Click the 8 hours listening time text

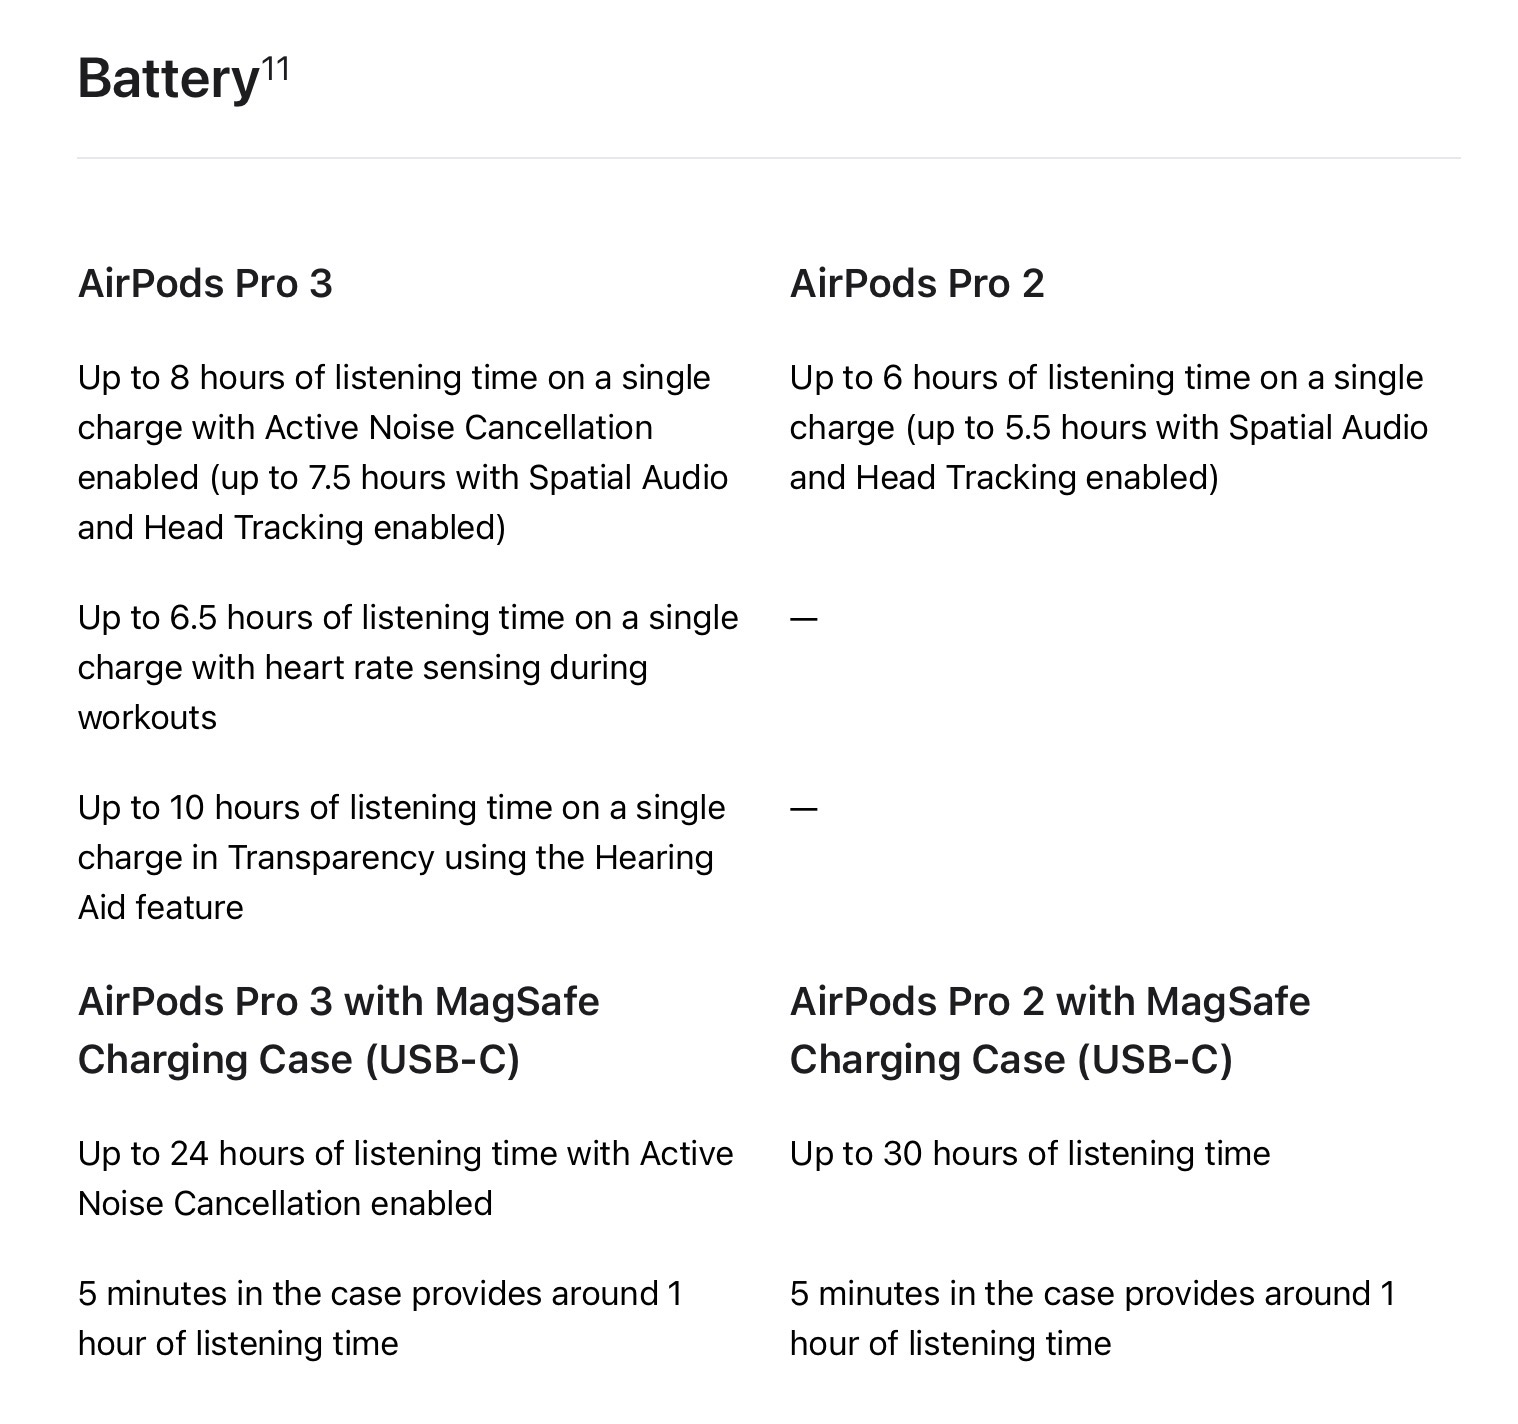[403, 452]
